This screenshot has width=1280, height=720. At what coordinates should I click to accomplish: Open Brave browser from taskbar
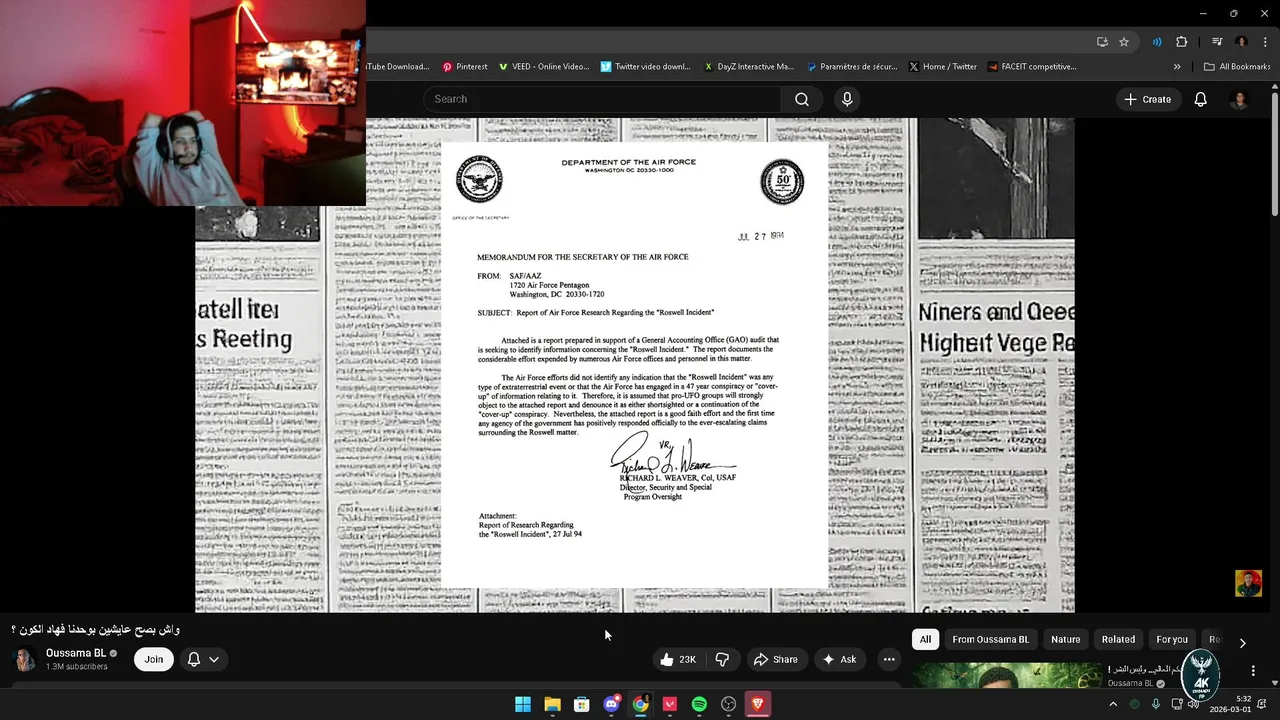click(758, 704)
